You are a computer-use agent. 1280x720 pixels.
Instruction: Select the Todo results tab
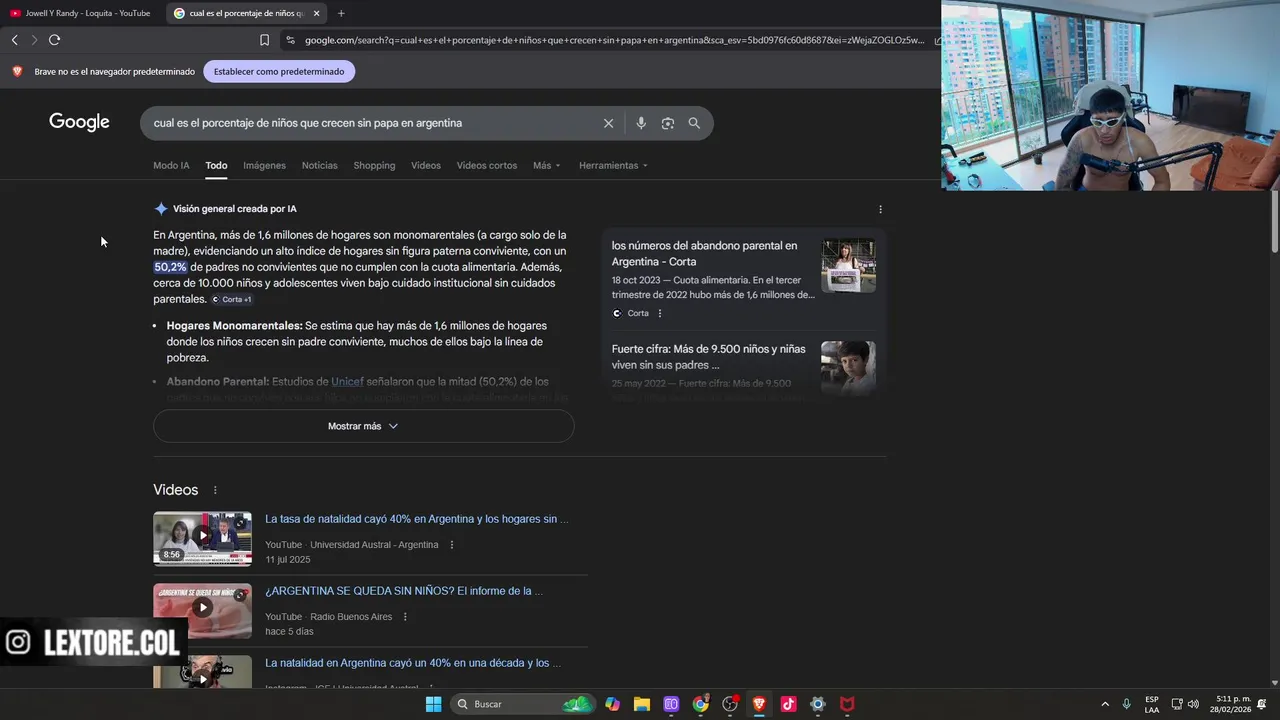point(216,165)
